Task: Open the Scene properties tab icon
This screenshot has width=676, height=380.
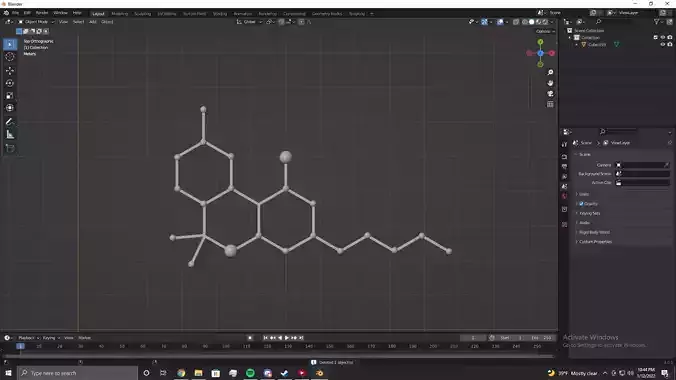Action: [x=564, y=186]
